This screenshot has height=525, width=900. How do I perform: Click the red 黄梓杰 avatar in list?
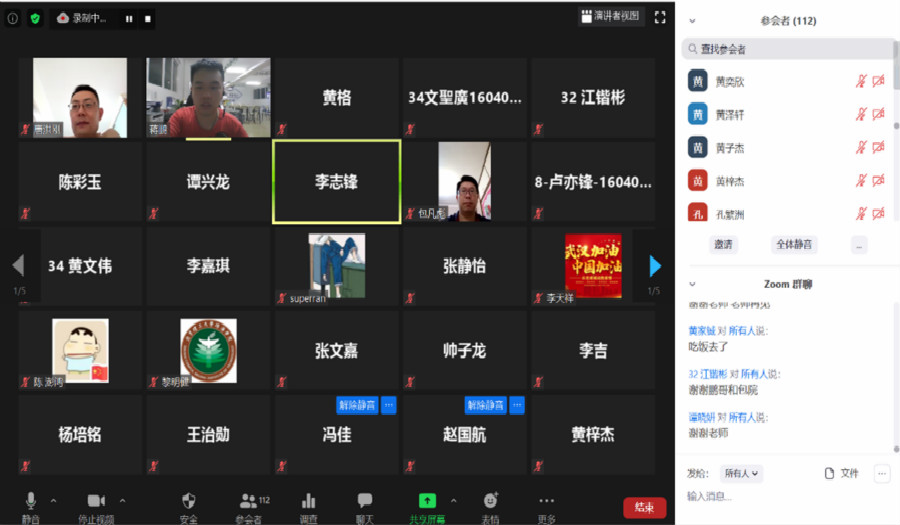tap(697, 181)
